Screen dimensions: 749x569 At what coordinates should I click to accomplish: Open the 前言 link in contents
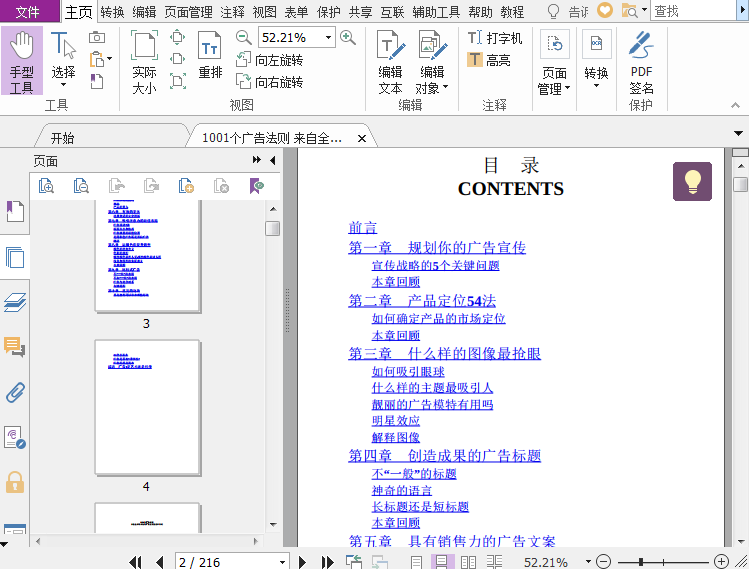click(x=363, y=227)
